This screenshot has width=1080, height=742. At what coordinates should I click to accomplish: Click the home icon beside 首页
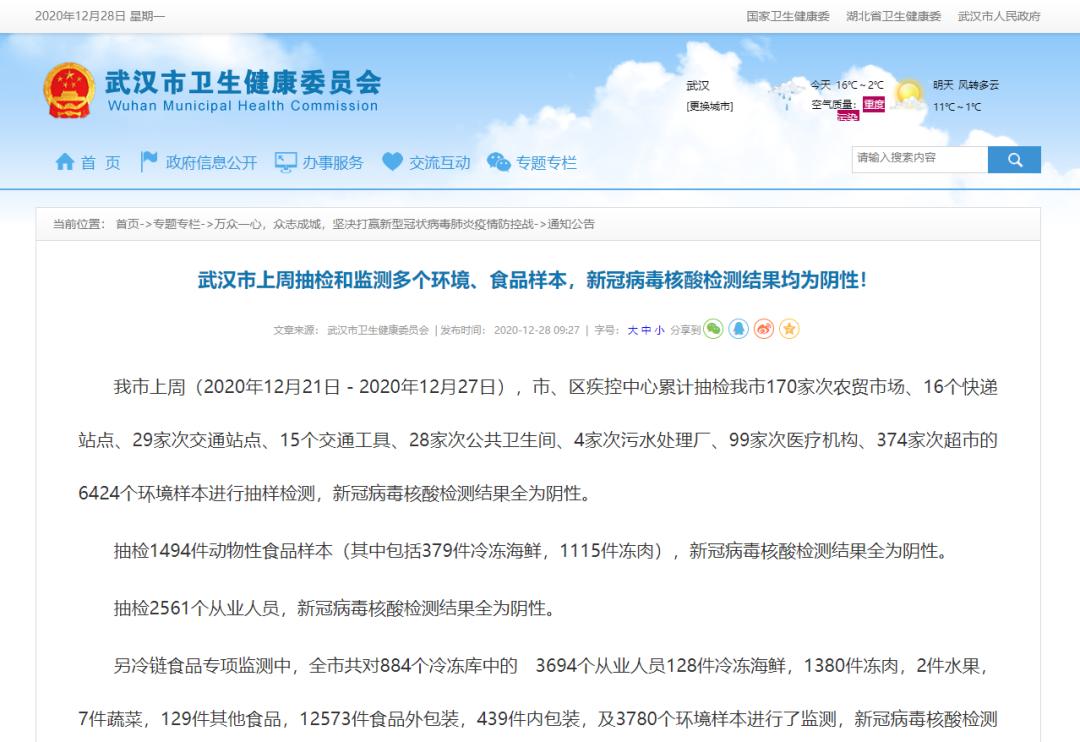[65, 162]
